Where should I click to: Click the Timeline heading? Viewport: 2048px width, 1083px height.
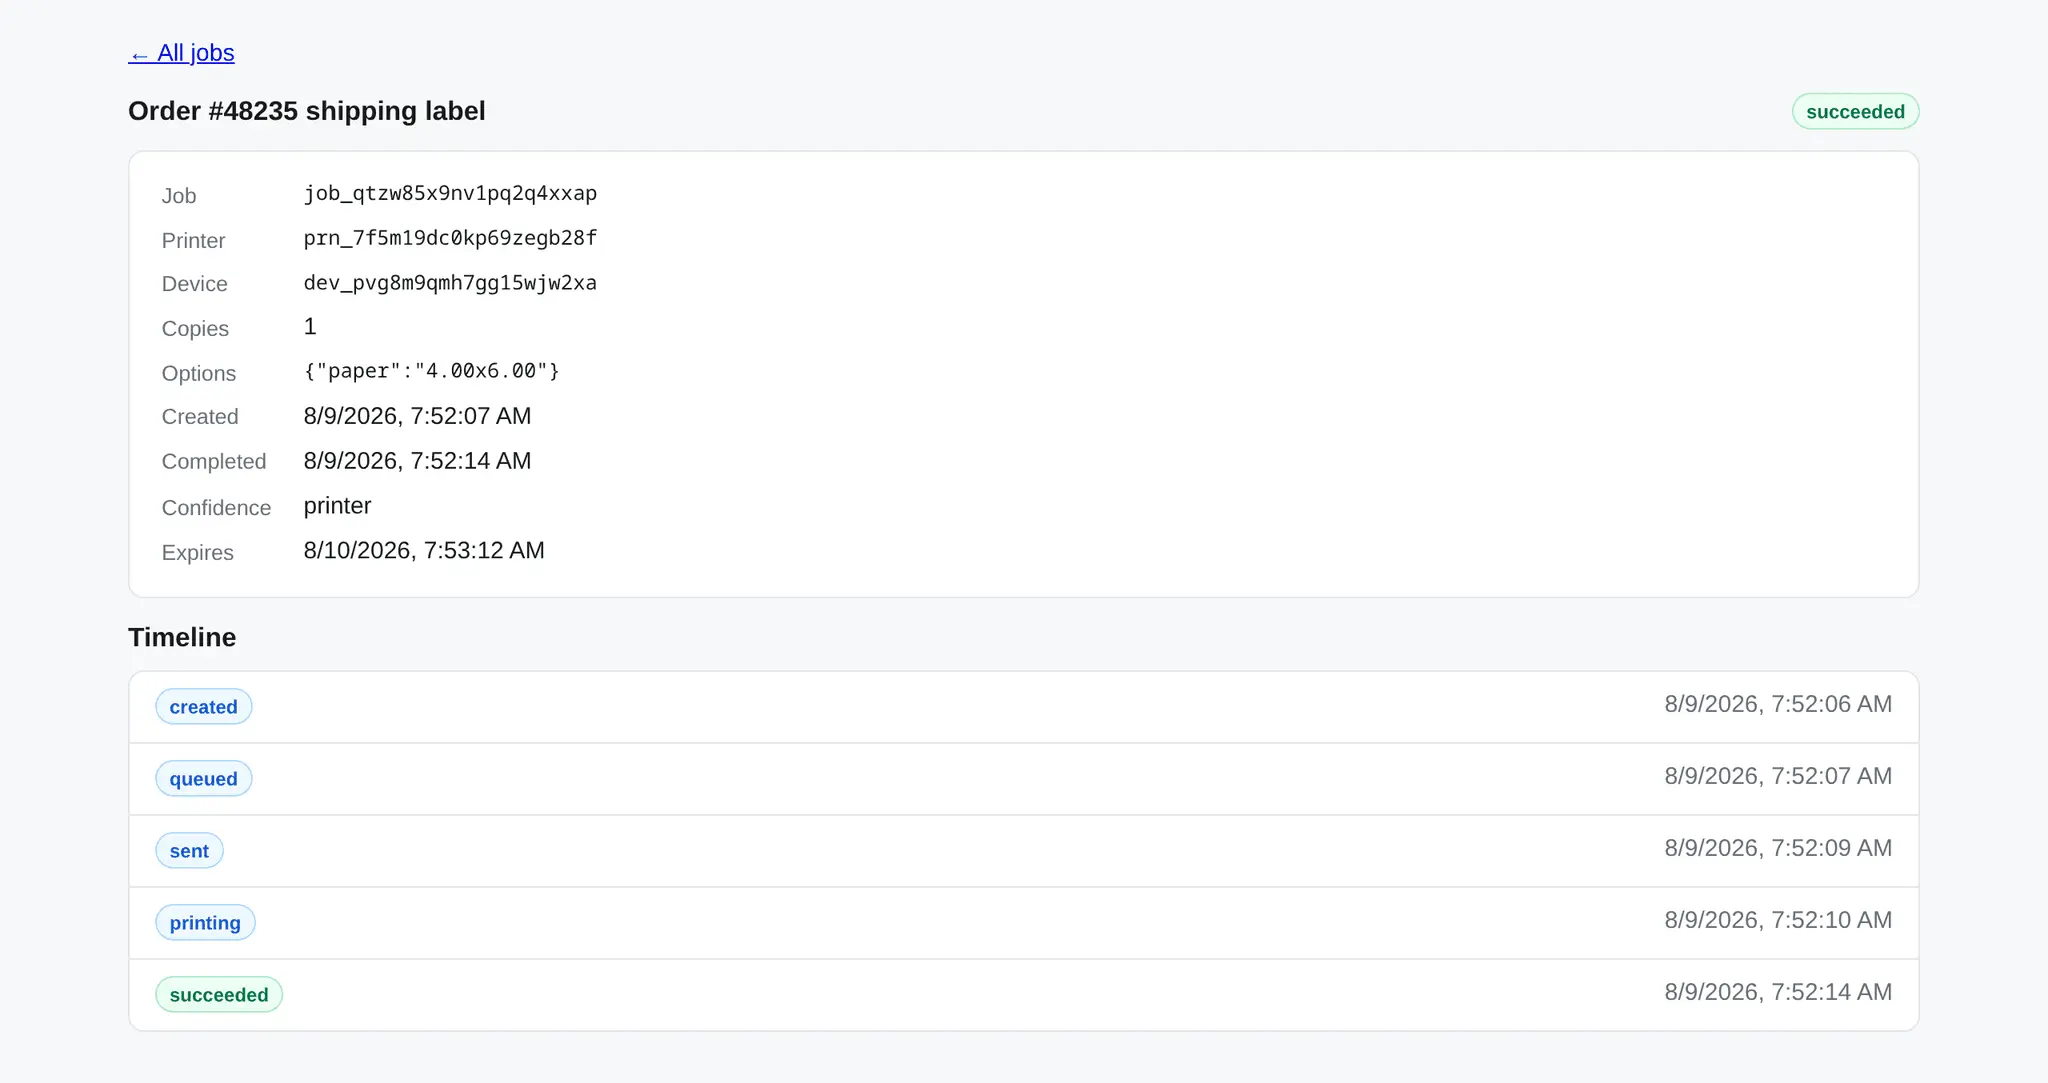click(182, 637)
